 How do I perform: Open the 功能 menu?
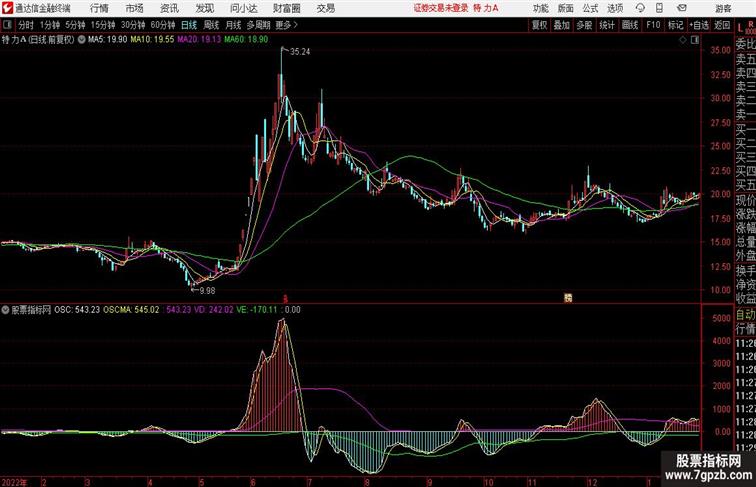pyautogui.click(x=540, y=8)
